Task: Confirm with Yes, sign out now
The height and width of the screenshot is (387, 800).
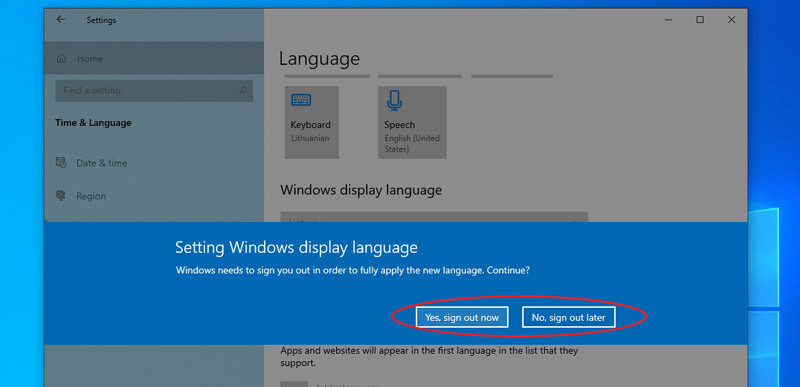Action: point(462,317)
